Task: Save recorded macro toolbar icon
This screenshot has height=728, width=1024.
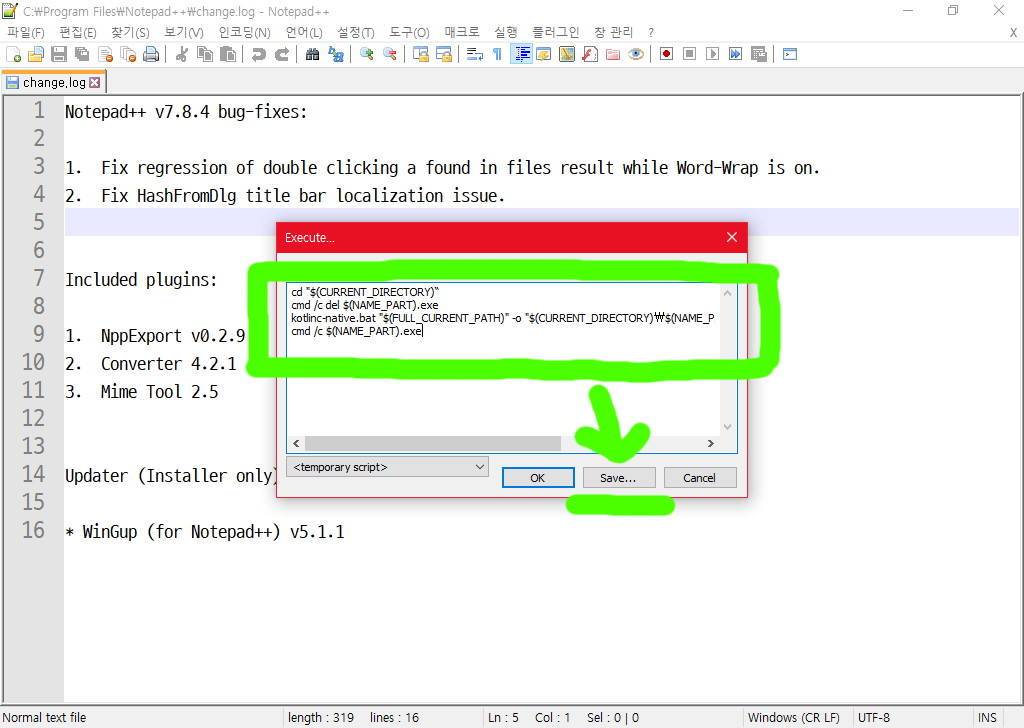Action: pyautogui.click(x=758, y=54)
